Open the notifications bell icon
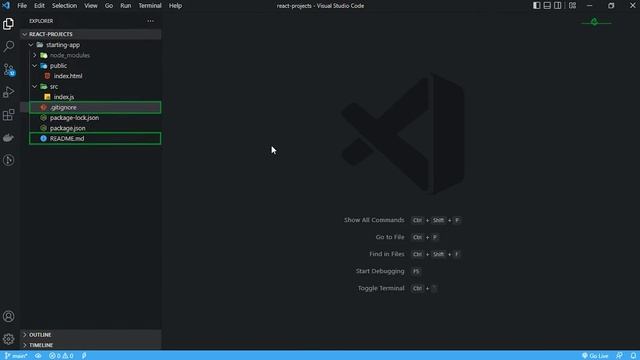640x360 pixels. (633, 356)
